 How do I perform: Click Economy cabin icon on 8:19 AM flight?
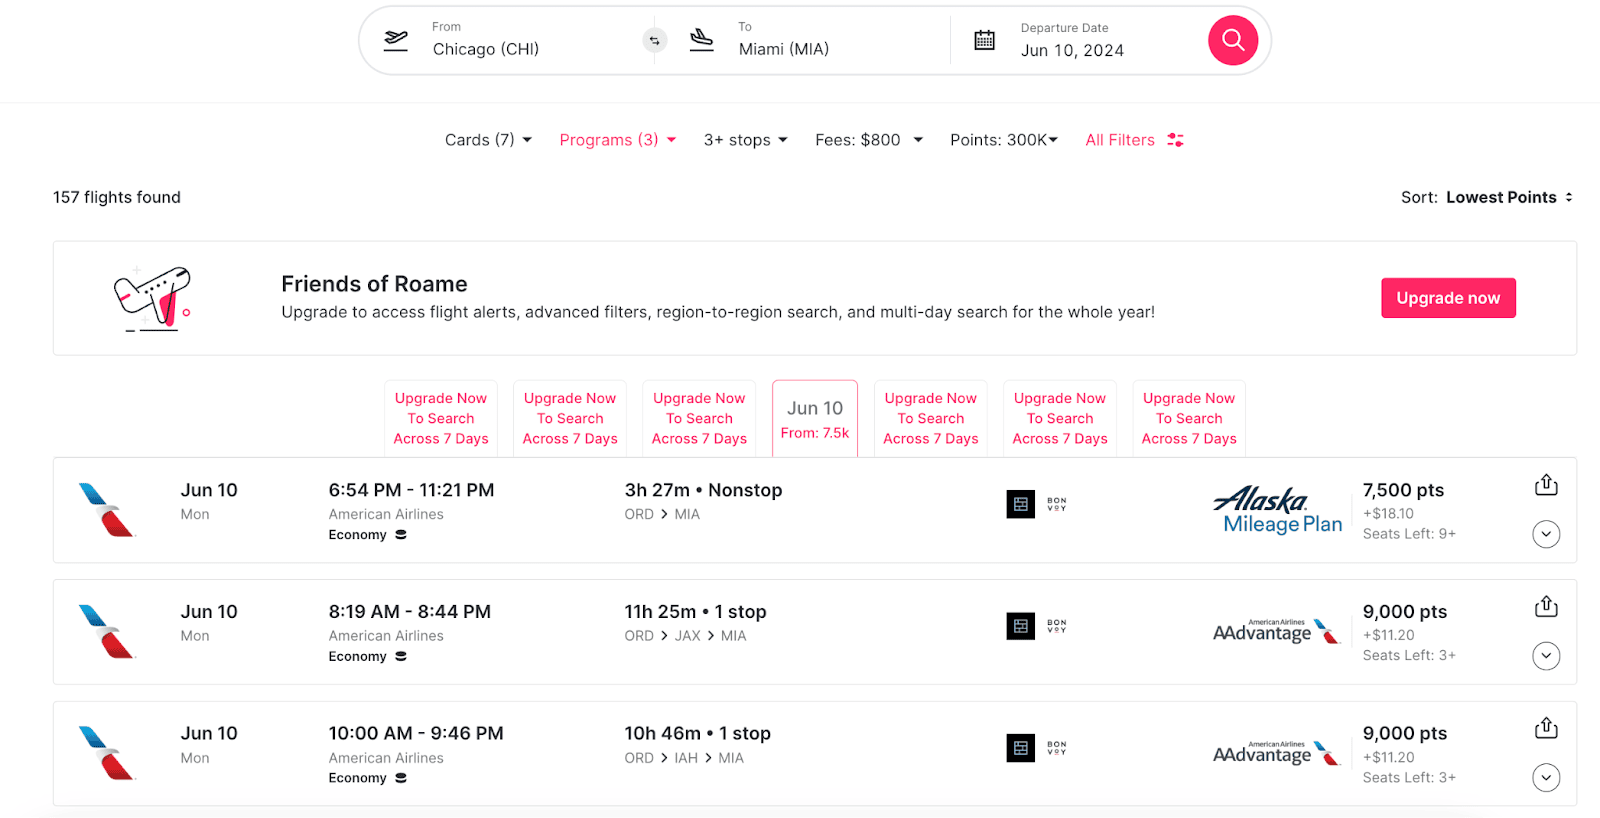pos(401,657)
